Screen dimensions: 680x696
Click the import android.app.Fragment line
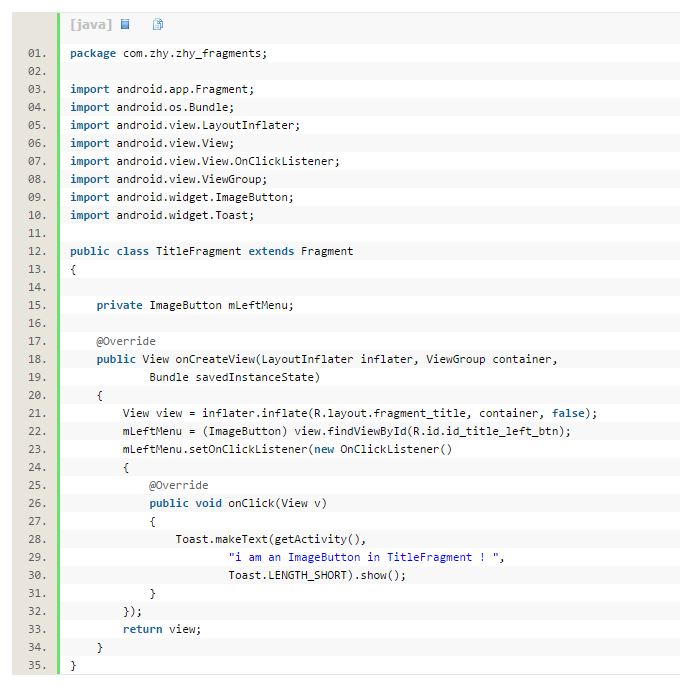coord(162,89)
